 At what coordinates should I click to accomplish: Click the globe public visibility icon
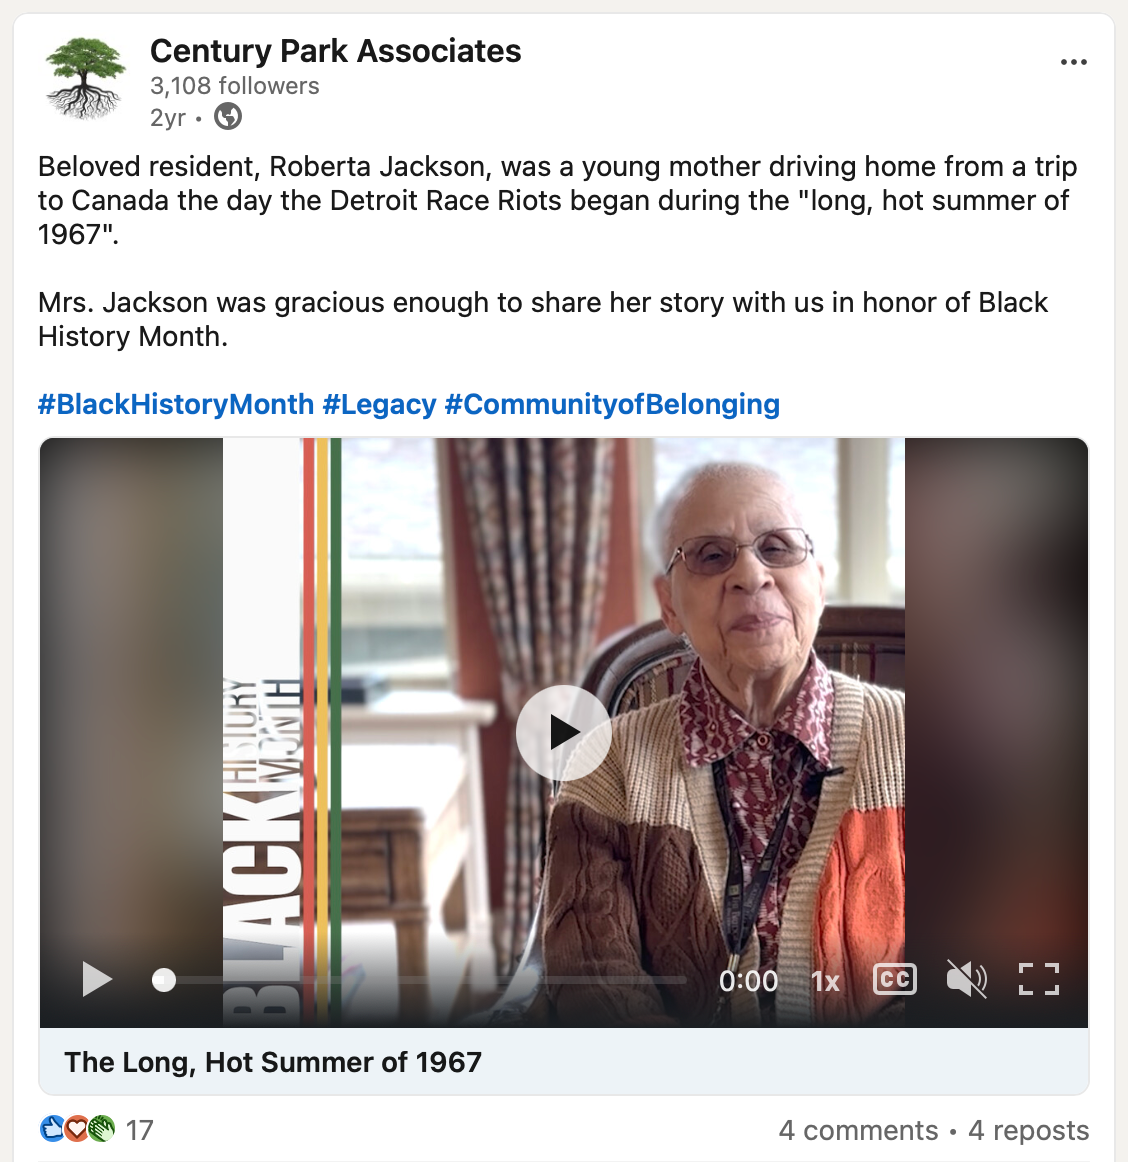point(228,117)
